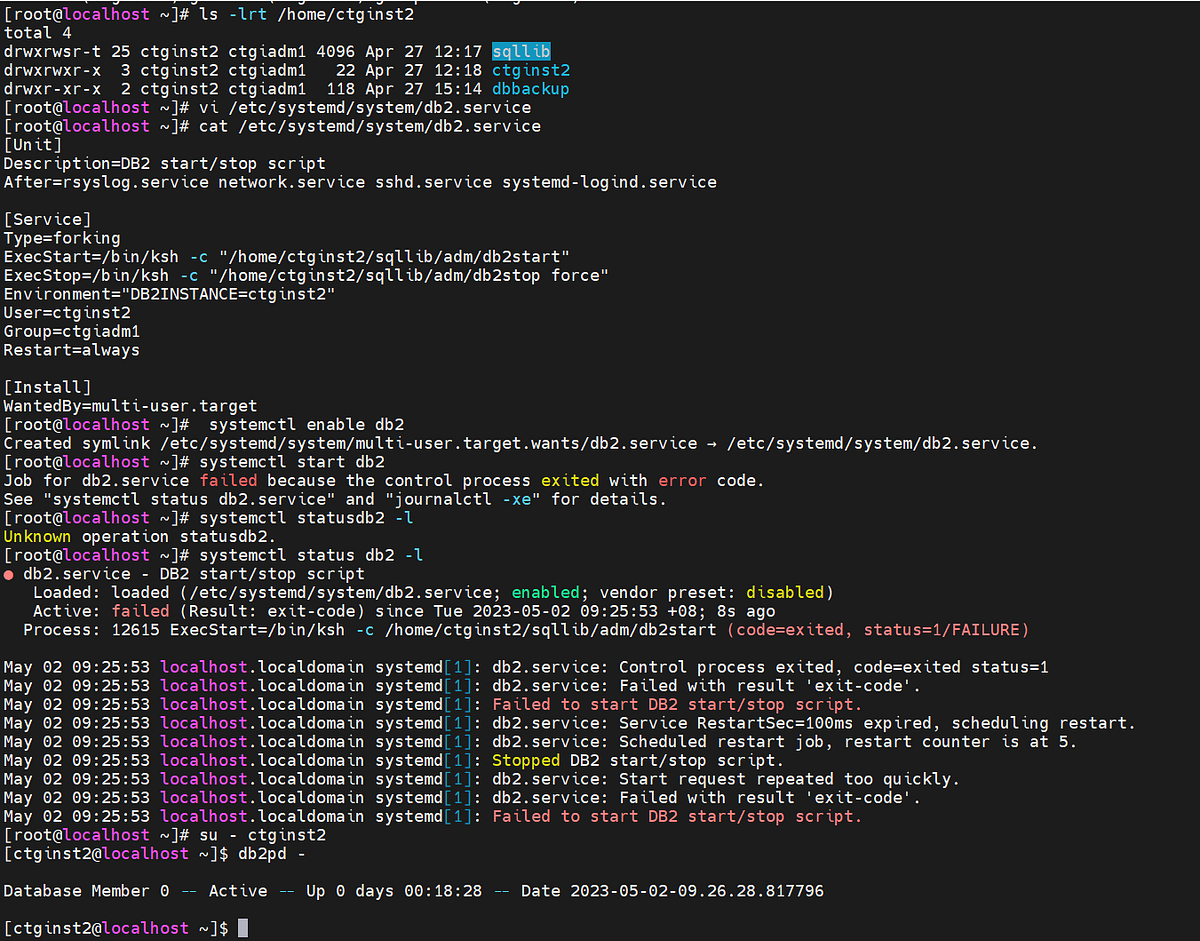Click the [Install] section header
Screen dimensions: 1200x941
41,387
